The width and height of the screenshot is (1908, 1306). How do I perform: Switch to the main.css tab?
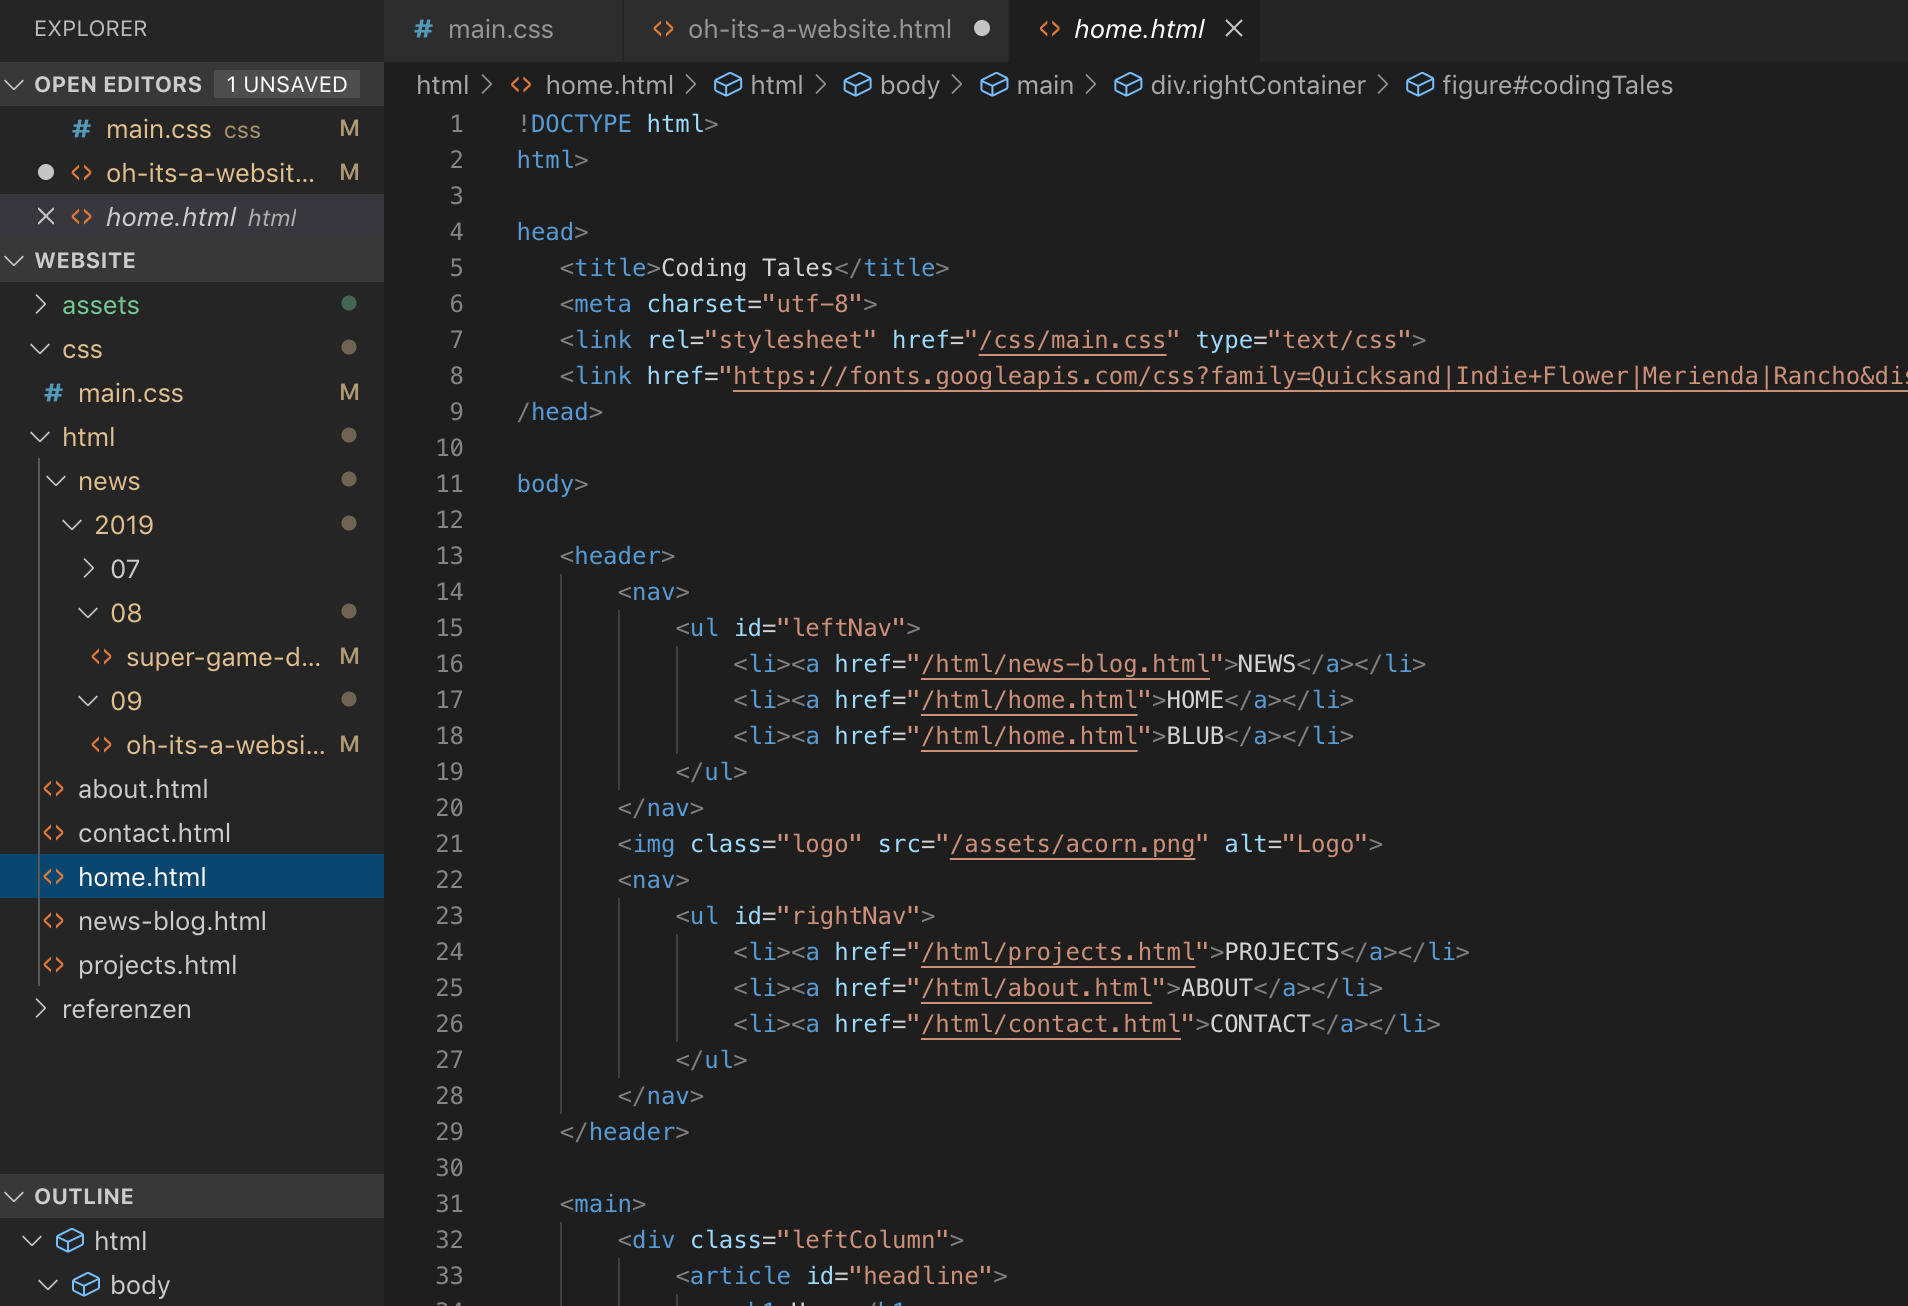pyautogui.click(x=503, y=29)
